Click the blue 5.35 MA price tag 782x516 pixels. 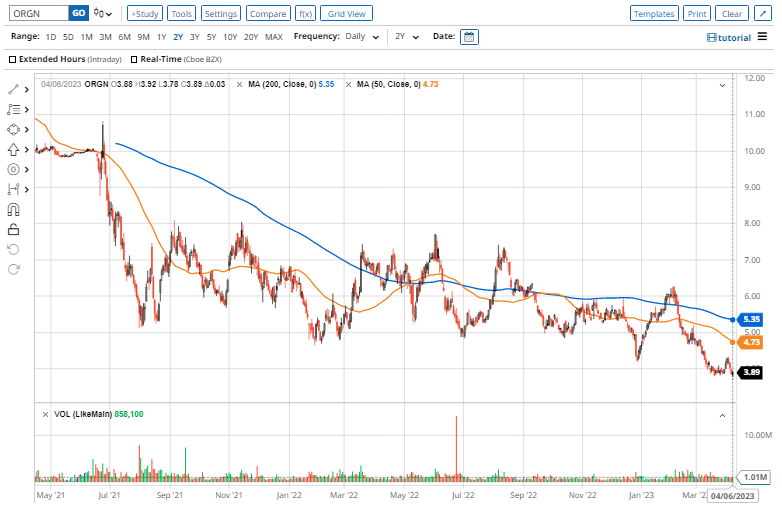pyautogui.click(x=751, y=320)
